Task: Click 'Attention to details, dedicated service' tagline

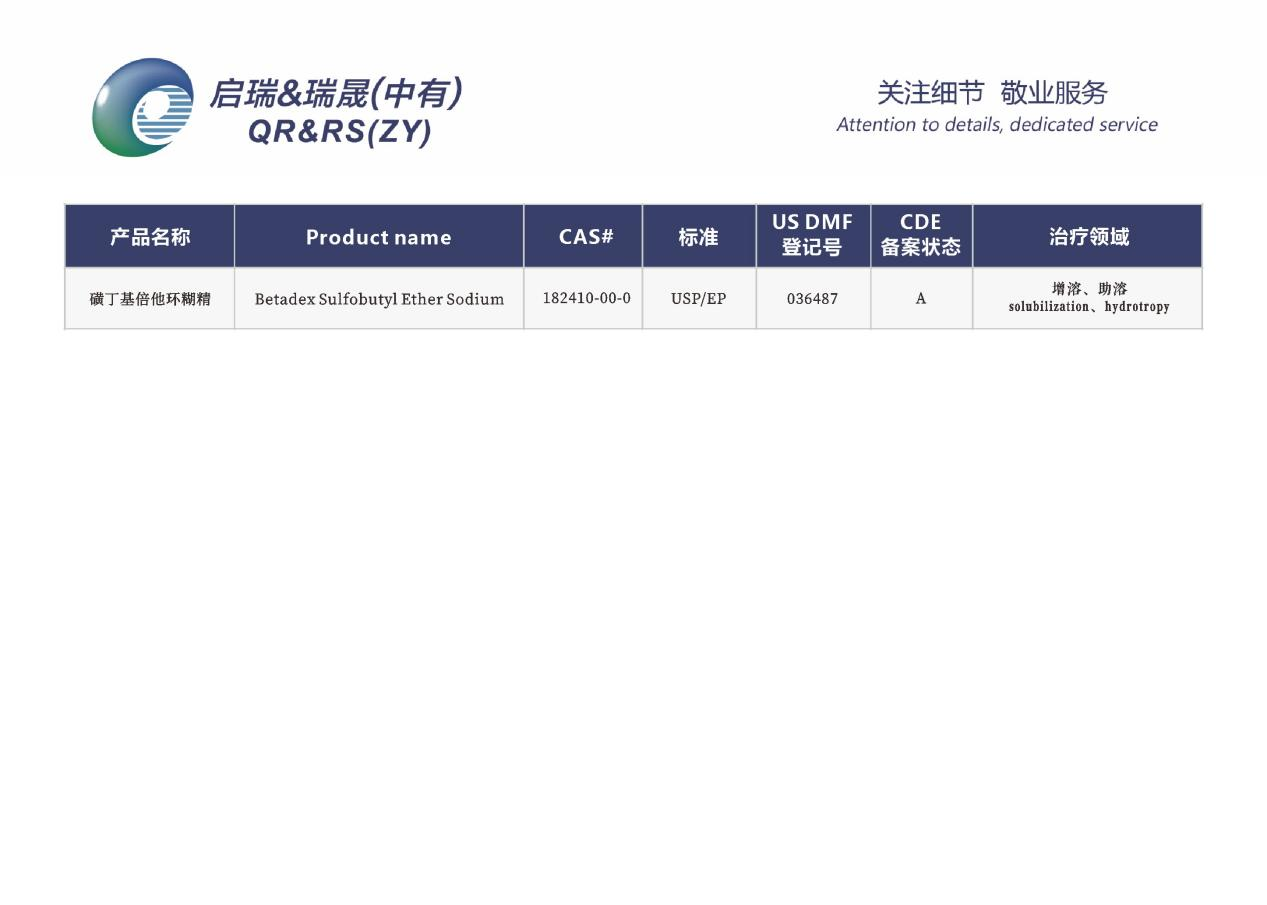Action: [x=997, y=125]
